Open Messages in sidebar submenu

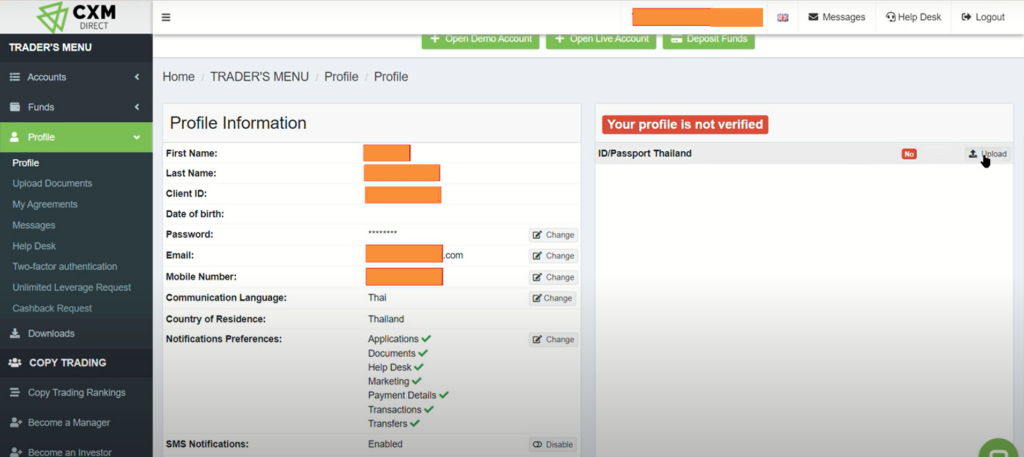[x=34, y=225]
